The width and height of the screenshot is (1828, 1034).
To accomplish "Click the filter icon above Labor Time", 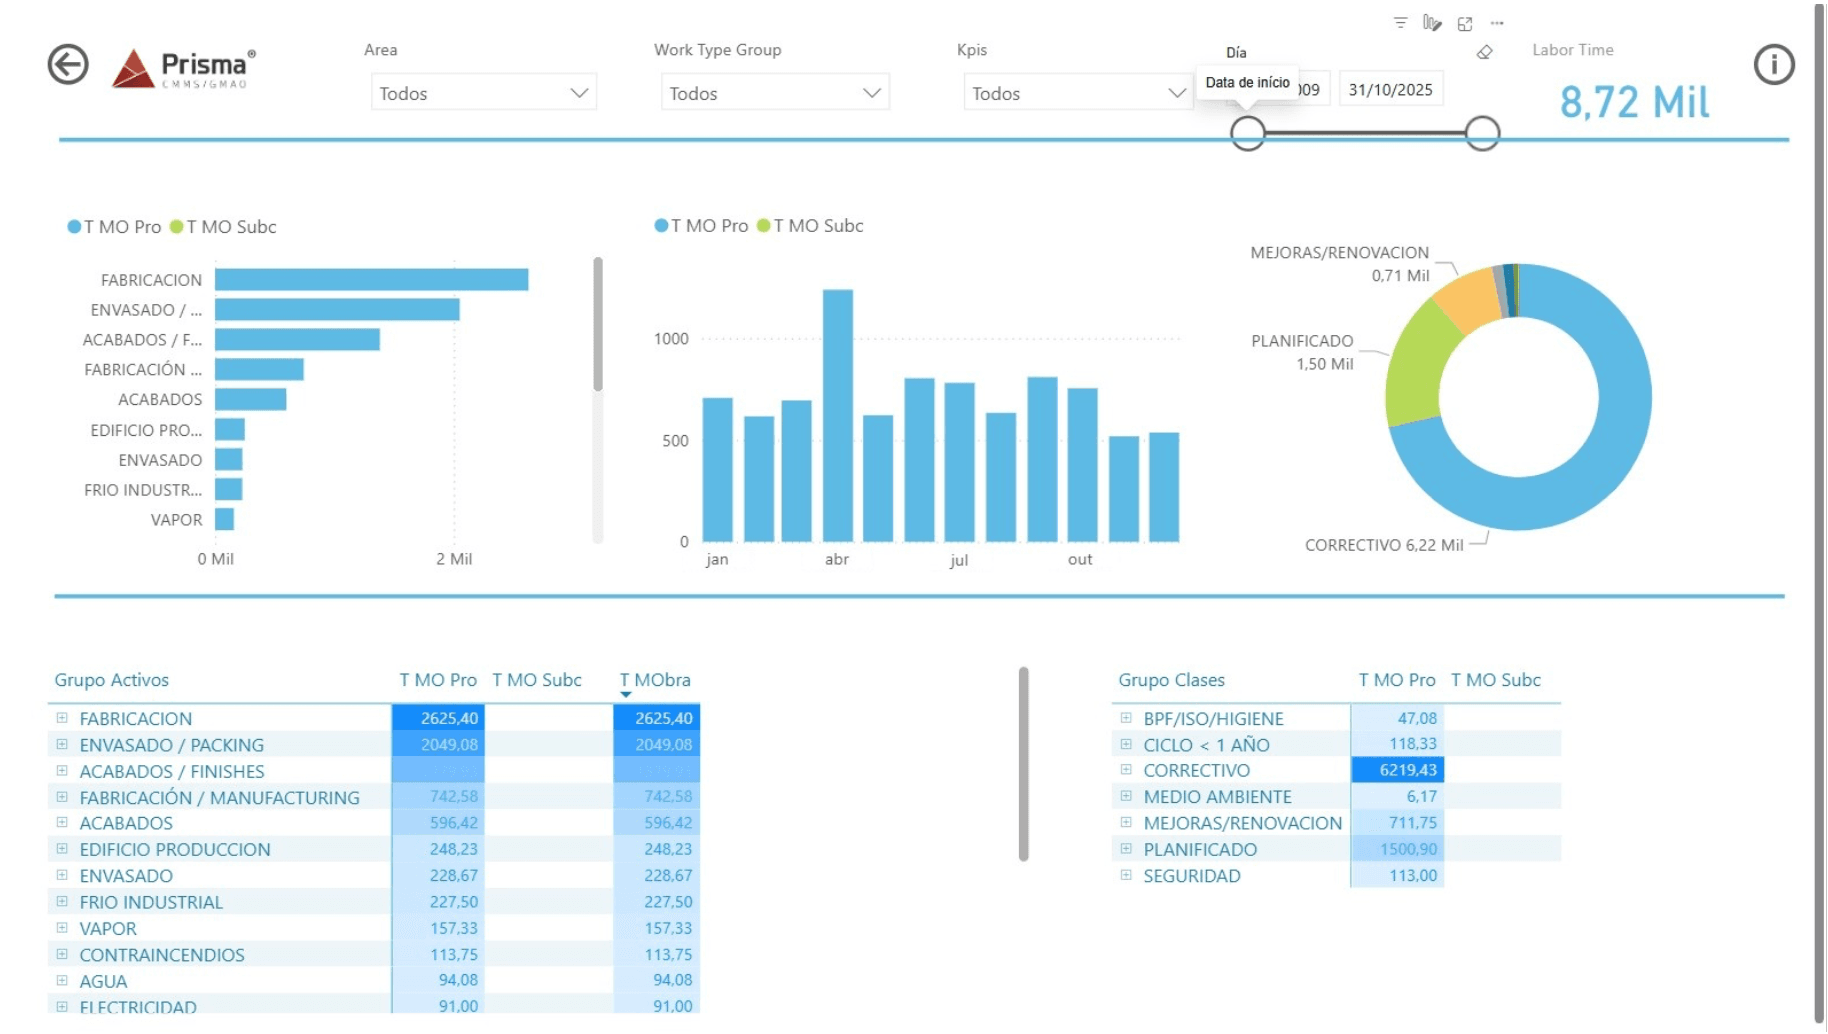I will click(x=1399, y=22).
